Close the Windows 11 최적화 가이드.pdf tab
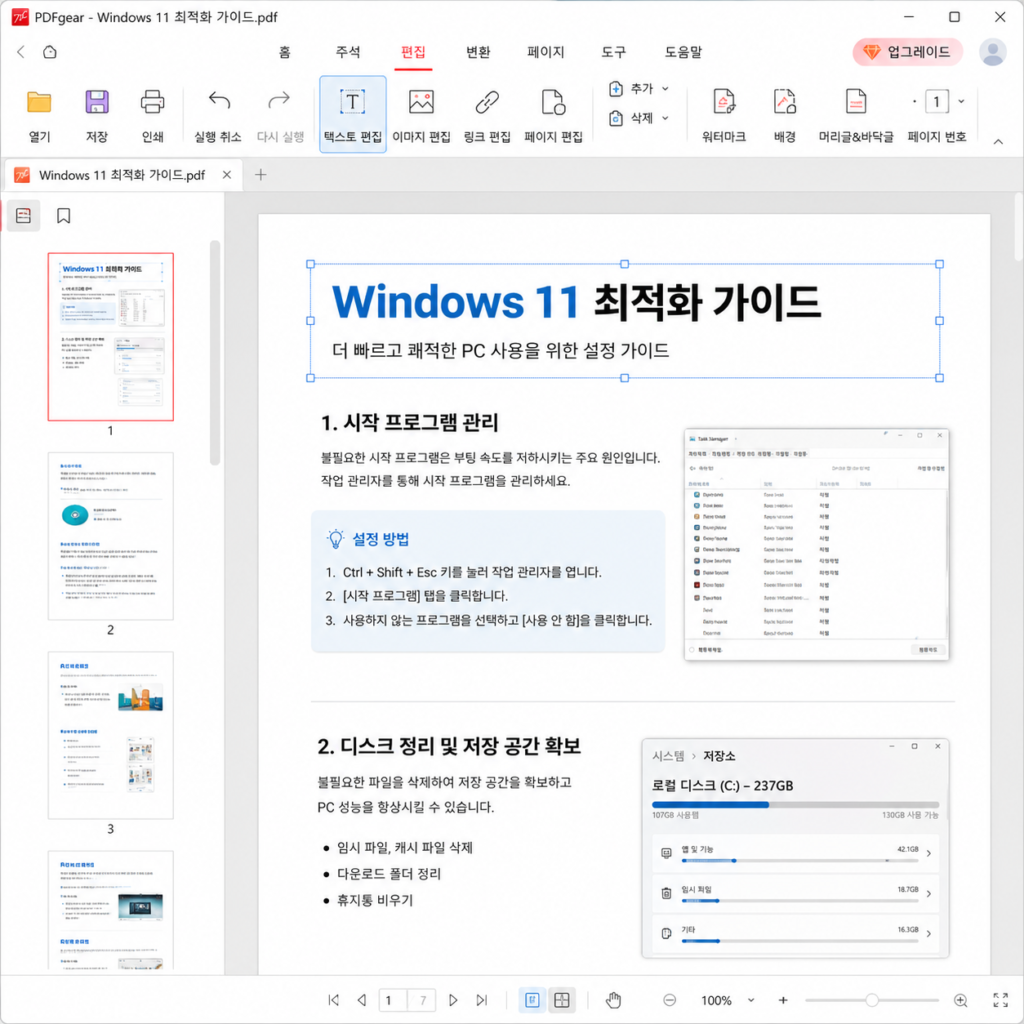Screen dimensions: 1024x1024 227,174
